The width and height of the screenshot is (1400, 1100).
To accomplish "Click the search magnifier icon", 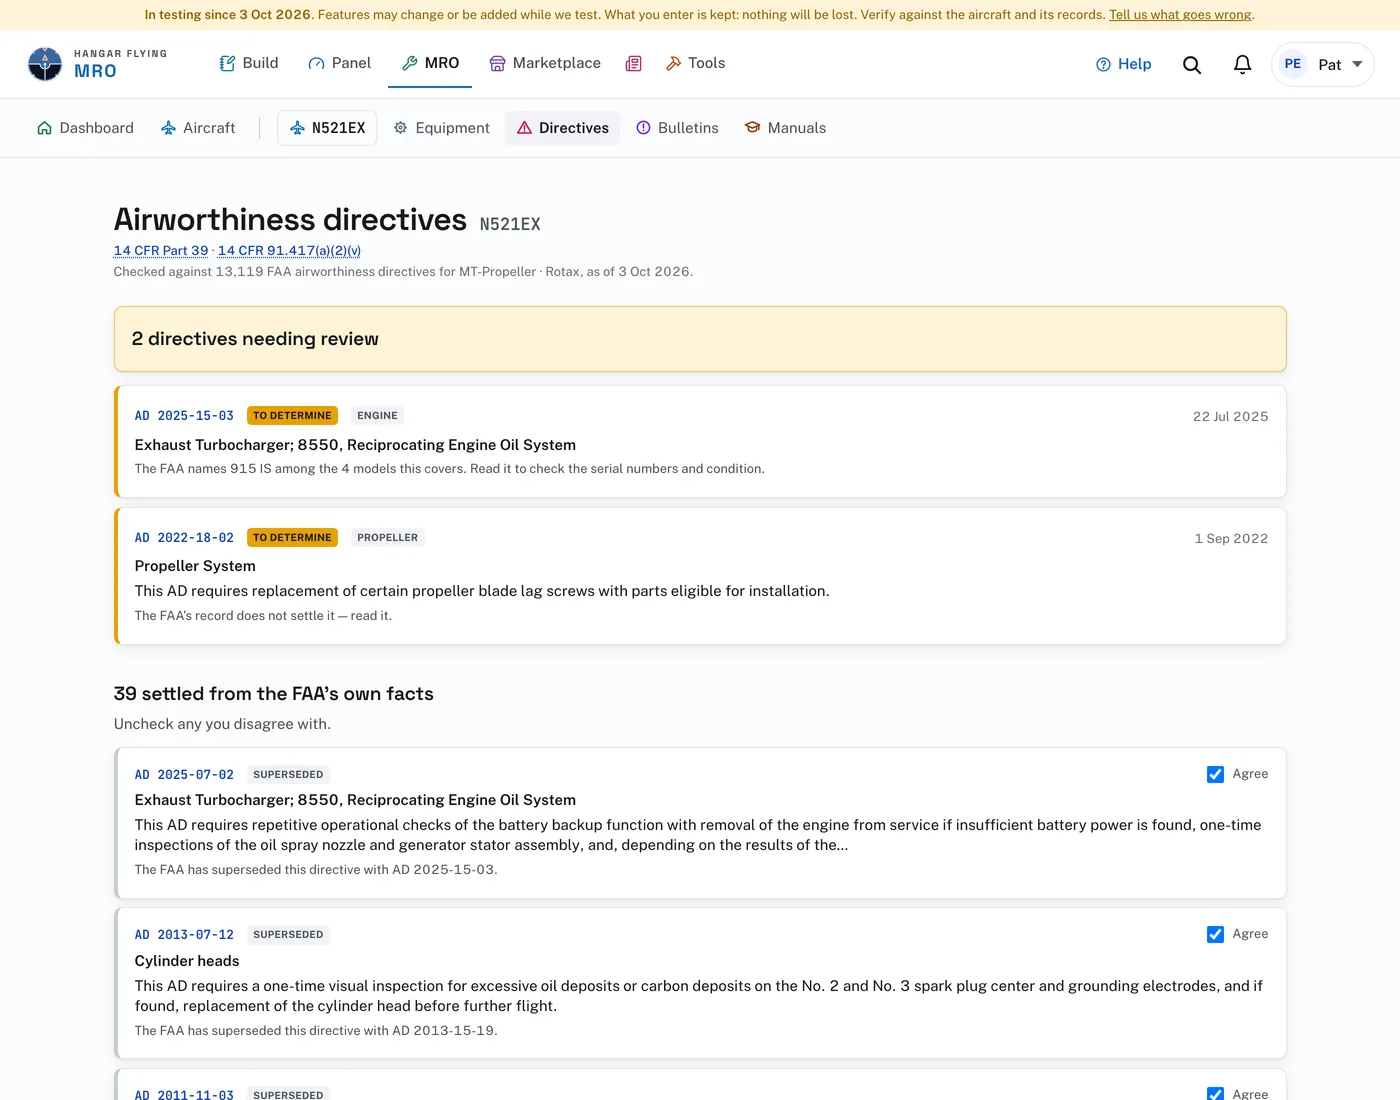I will point(1192,64).
